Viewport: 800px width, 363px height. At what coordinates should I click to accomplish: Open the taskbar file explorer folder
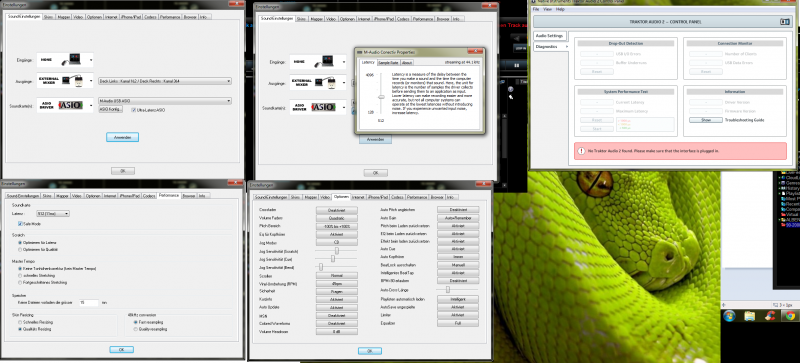pos(749,316)
